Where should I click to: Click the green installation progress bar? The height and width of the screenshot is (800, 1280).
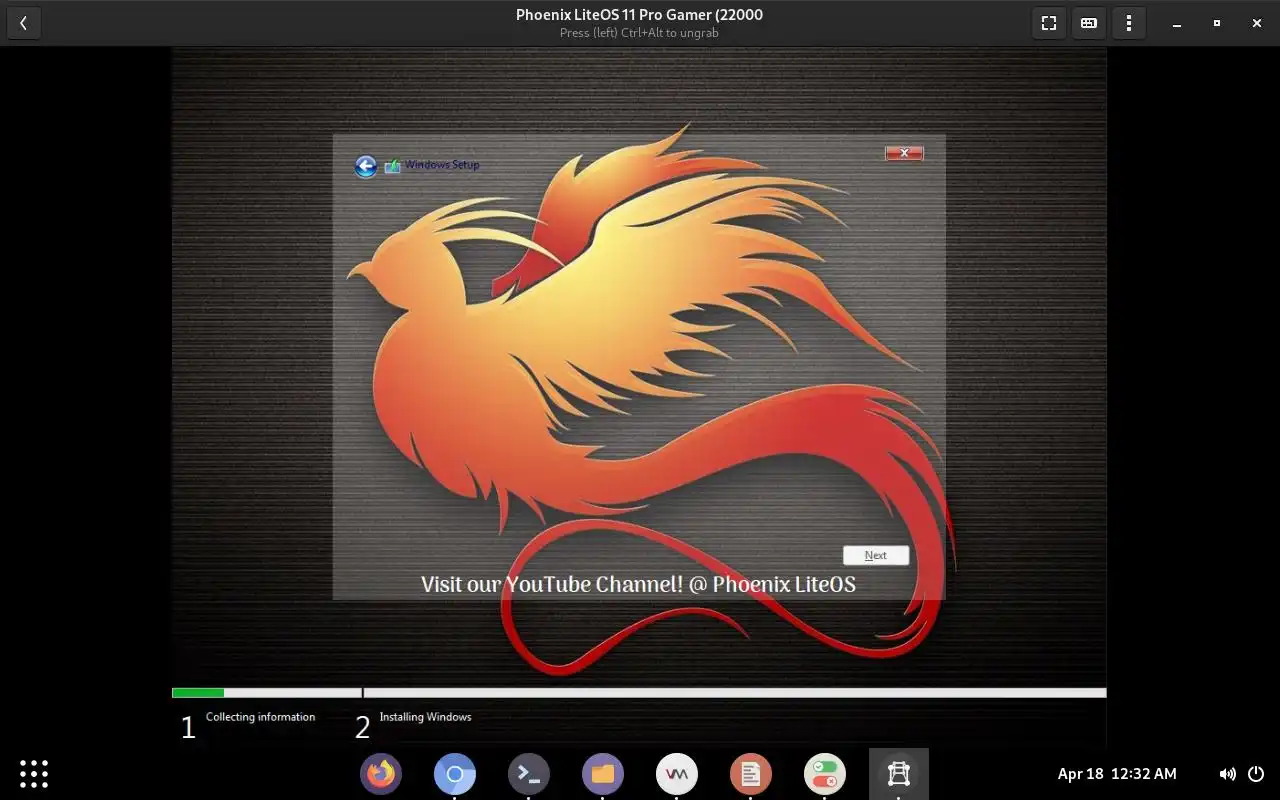click(x=198, y=693)
